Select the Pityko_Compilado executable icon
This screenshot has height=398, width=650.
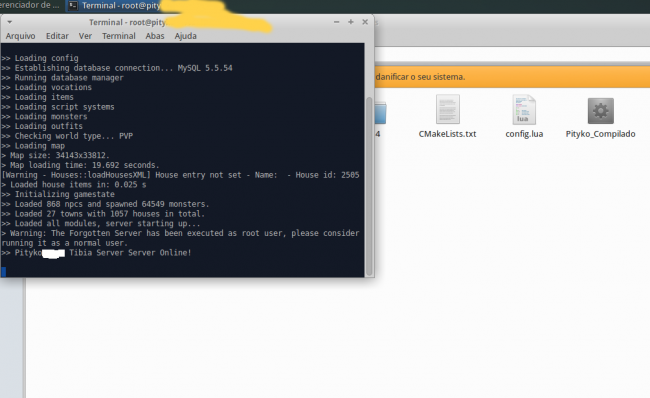(600, 111)
